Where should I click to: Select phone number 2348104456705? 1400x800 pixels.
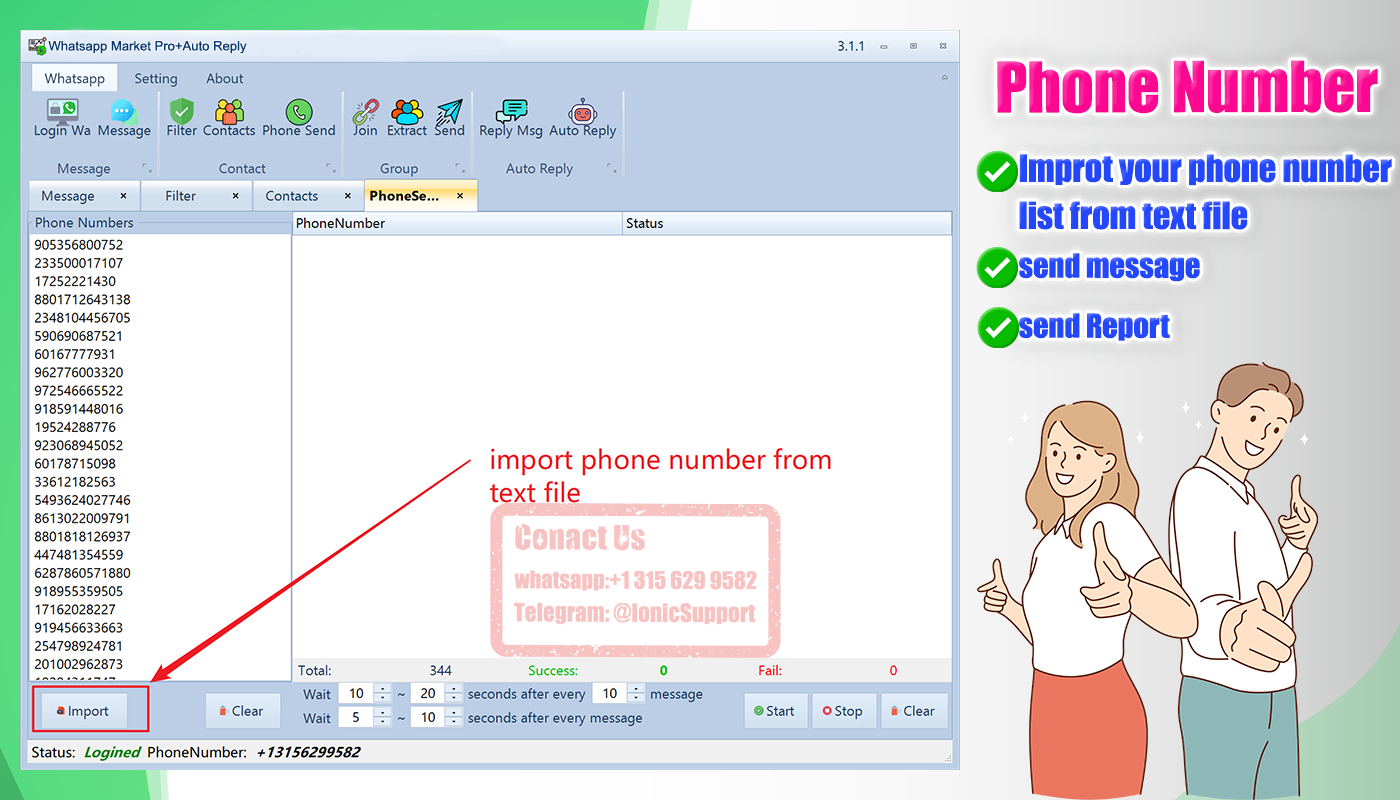[x=82, y=318]
